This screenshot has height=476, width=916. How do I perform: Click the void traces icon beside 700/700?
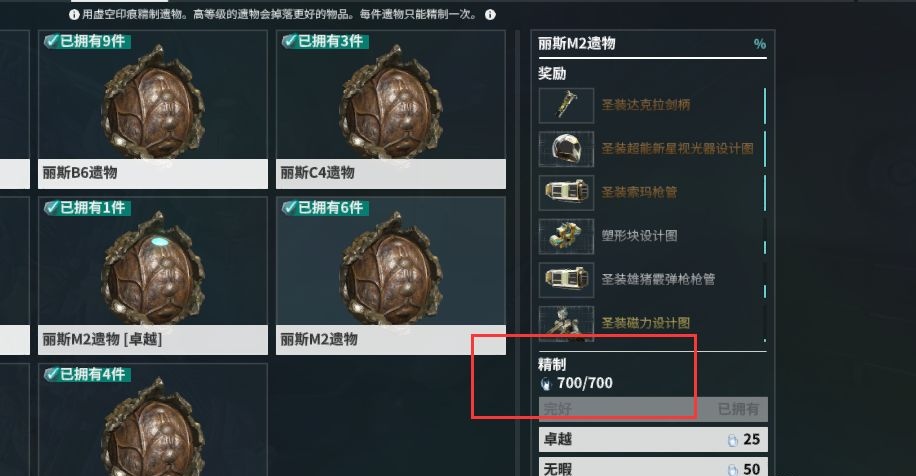point(546,384)
